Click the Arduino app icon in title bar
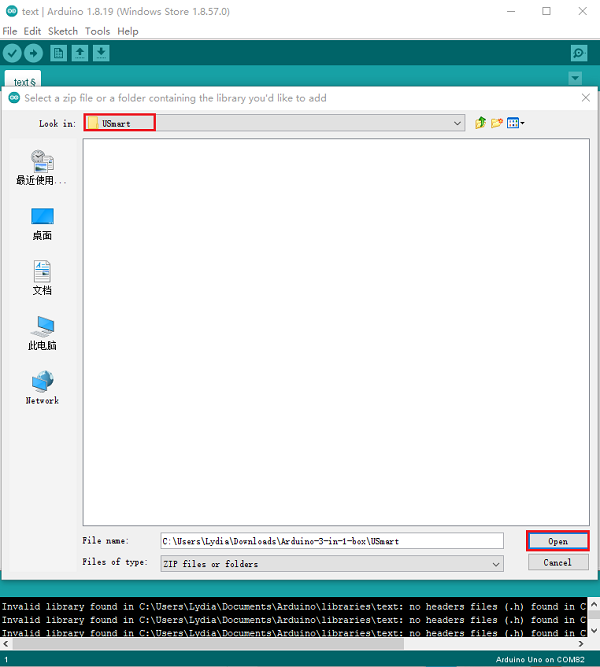 point(11,11)
